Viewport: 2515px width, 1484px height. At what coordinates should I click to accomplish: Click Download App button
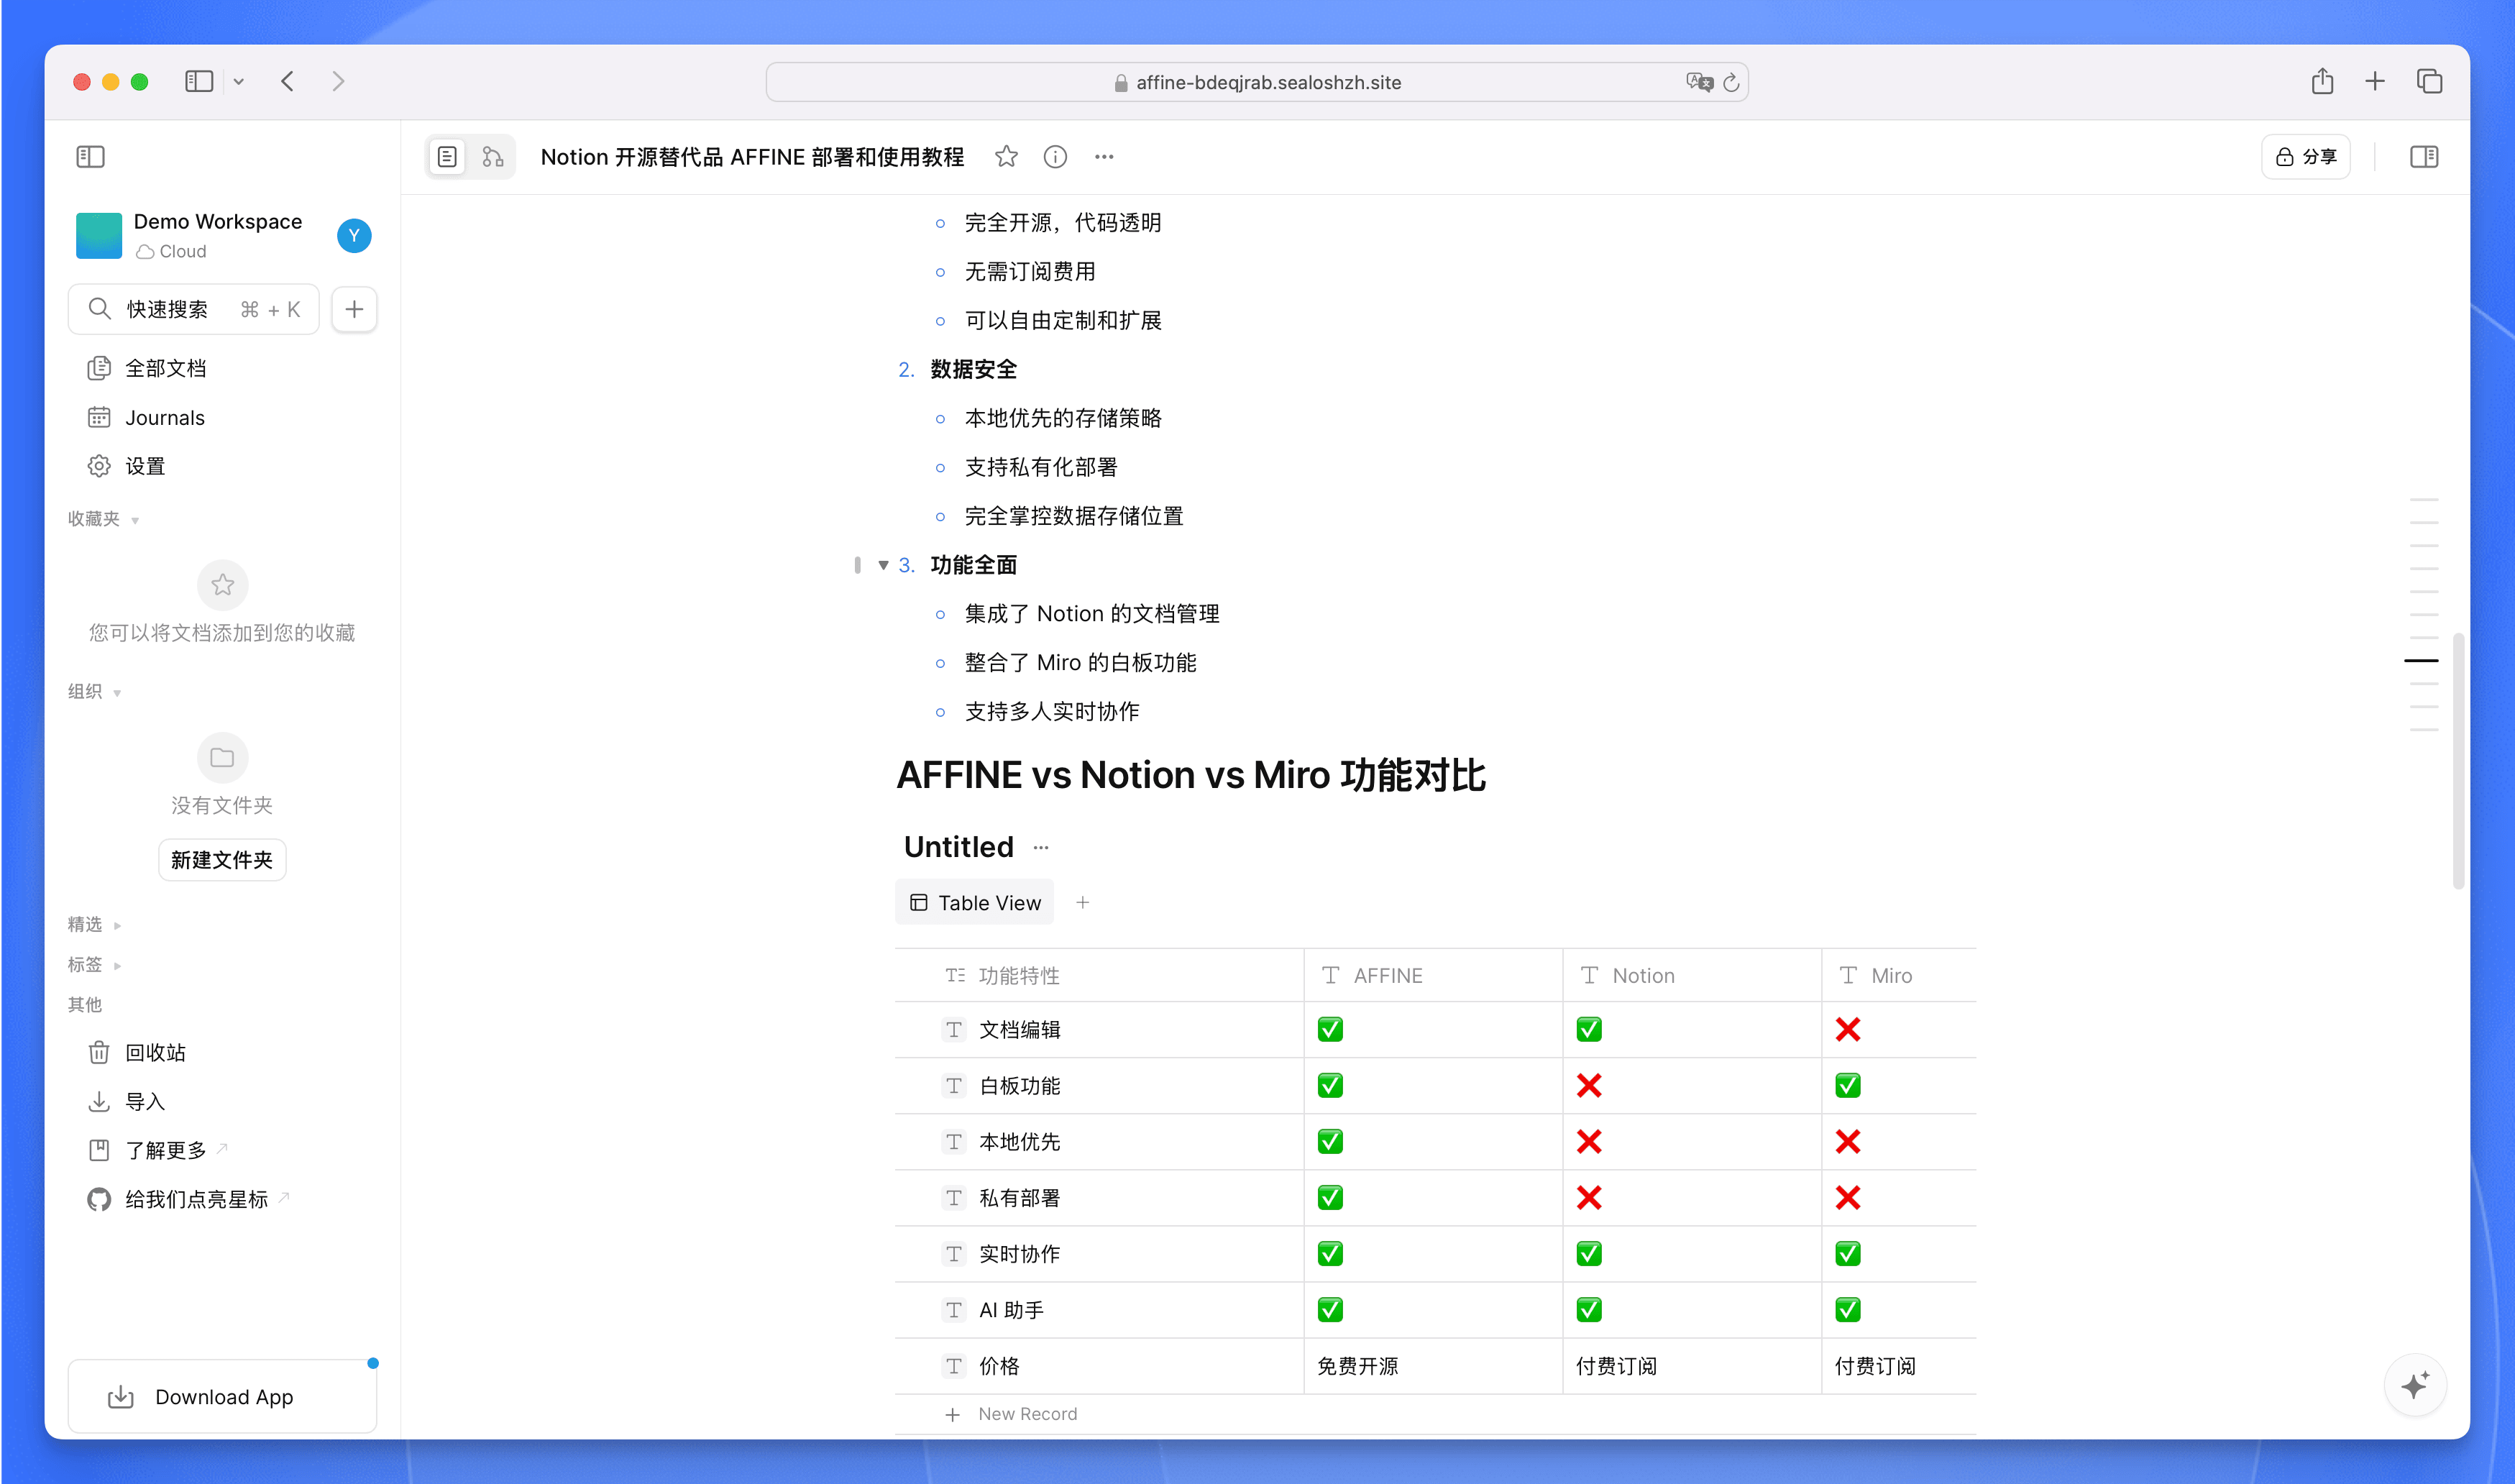coord(222,1397)
